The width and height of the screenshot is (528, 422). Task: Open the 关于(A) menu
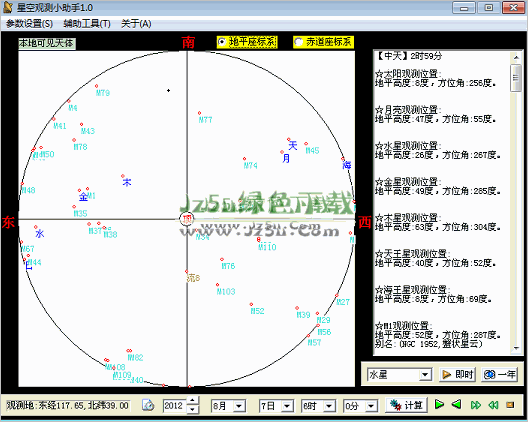(x=136, y=24)
